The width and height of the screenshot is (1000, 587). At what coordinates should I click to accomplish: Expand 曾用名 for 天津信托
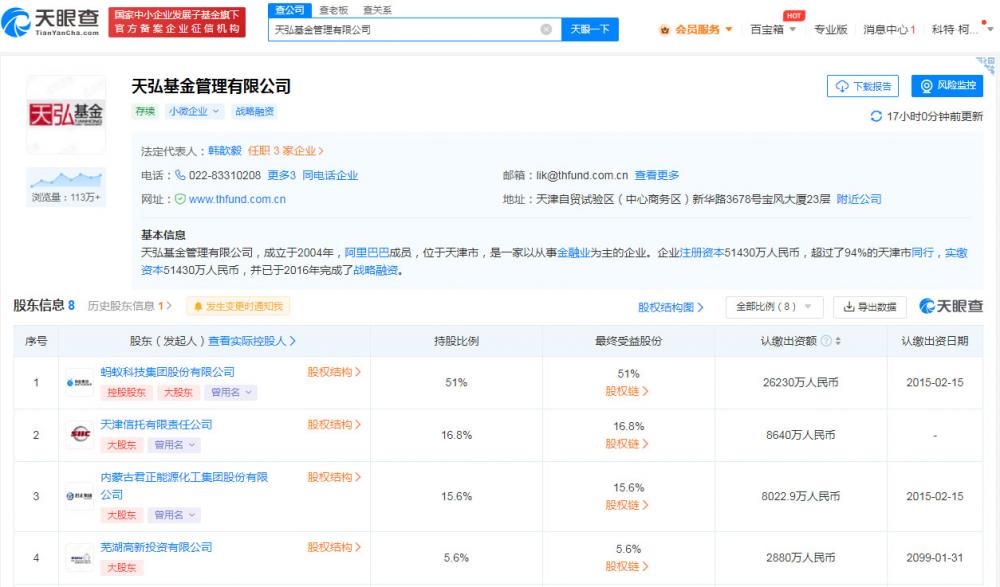click(x=174, y=444)
